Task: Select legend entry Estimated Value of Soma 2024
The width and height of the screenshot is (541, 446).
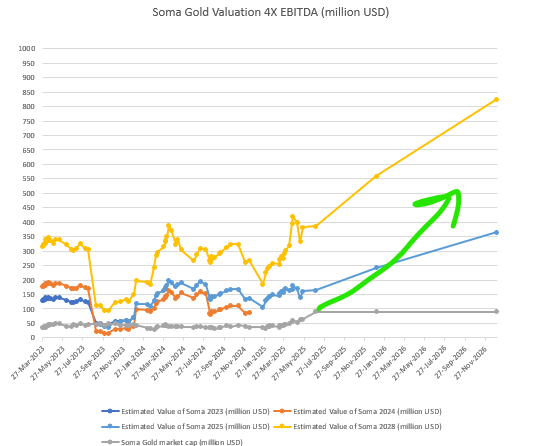Action: tap(357, 411)
